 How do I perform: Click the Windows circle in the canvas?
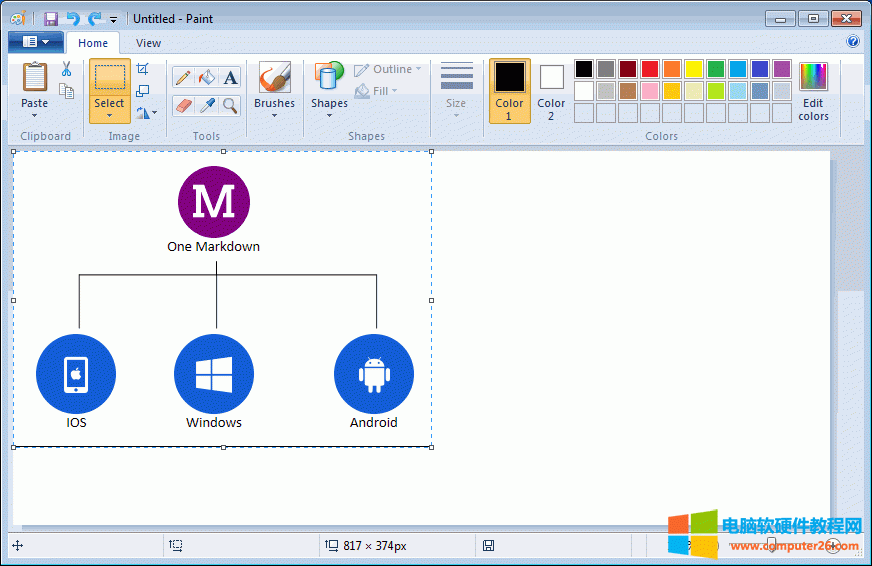coord(214,374)
